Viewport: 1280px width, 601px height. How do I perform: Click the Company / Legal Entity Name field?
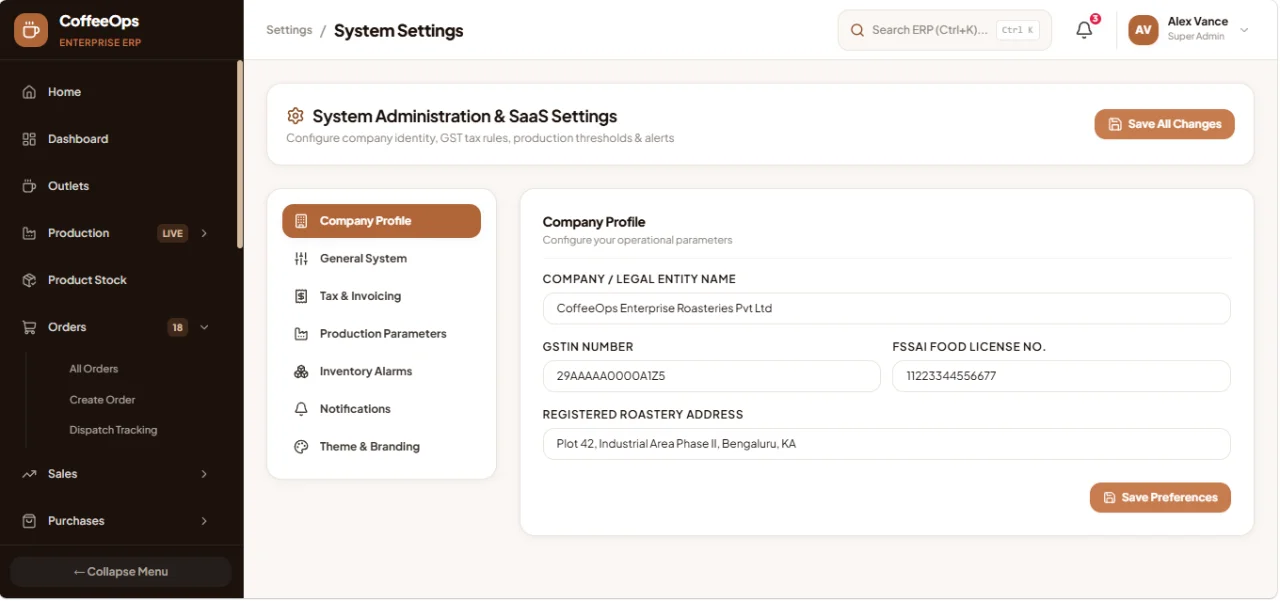(x=886, y=308)
